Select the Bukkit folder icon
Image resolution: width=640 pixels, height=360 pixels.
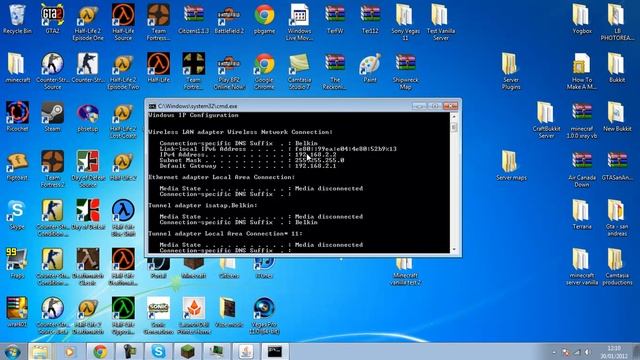pyautogui.click(x=617, y=68)
